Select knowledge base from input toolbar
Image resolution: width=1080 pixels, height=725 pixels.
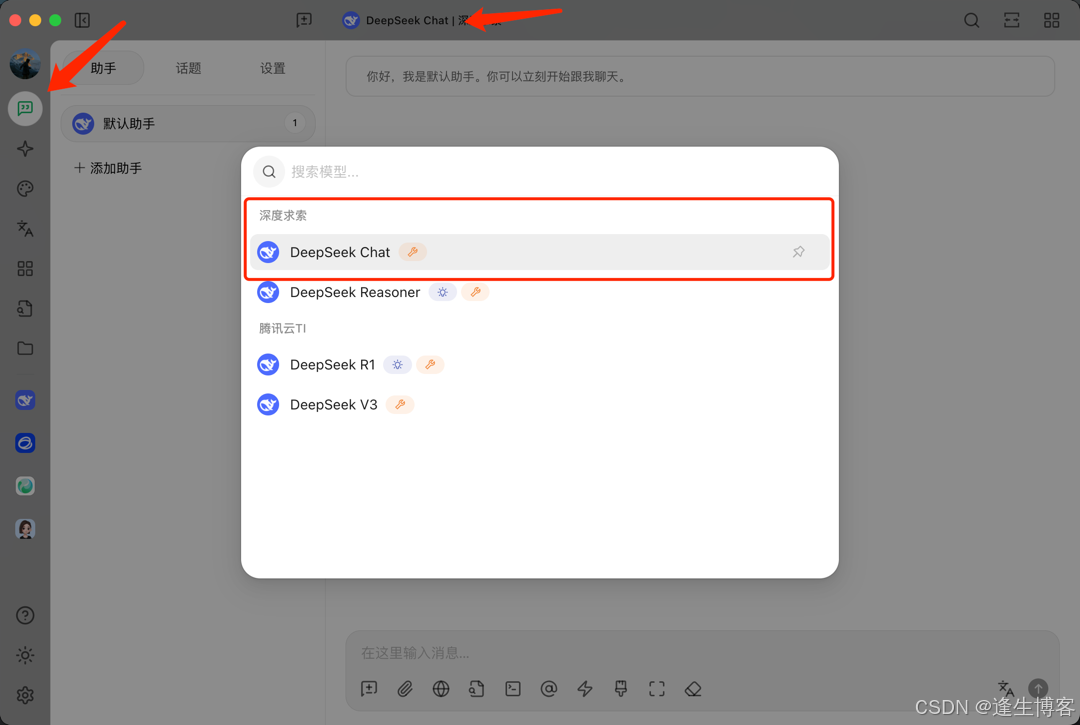coord(477,689)
